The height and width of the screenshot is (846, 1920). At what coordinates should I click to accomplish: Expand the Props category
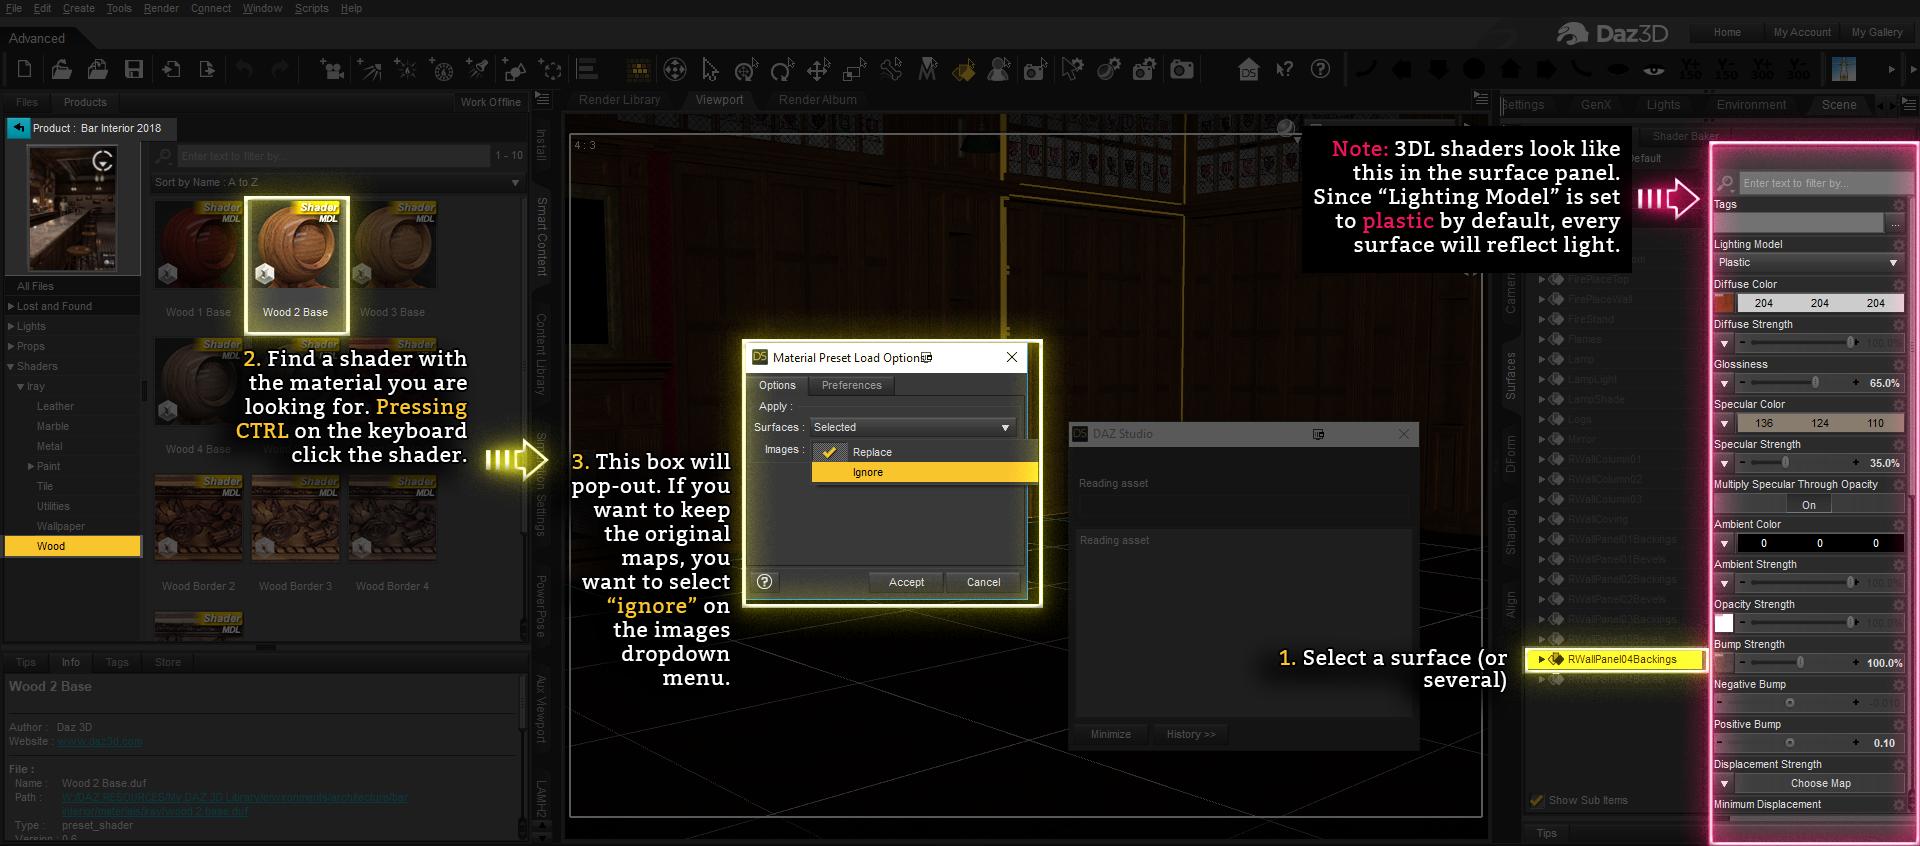coord(11,346)
